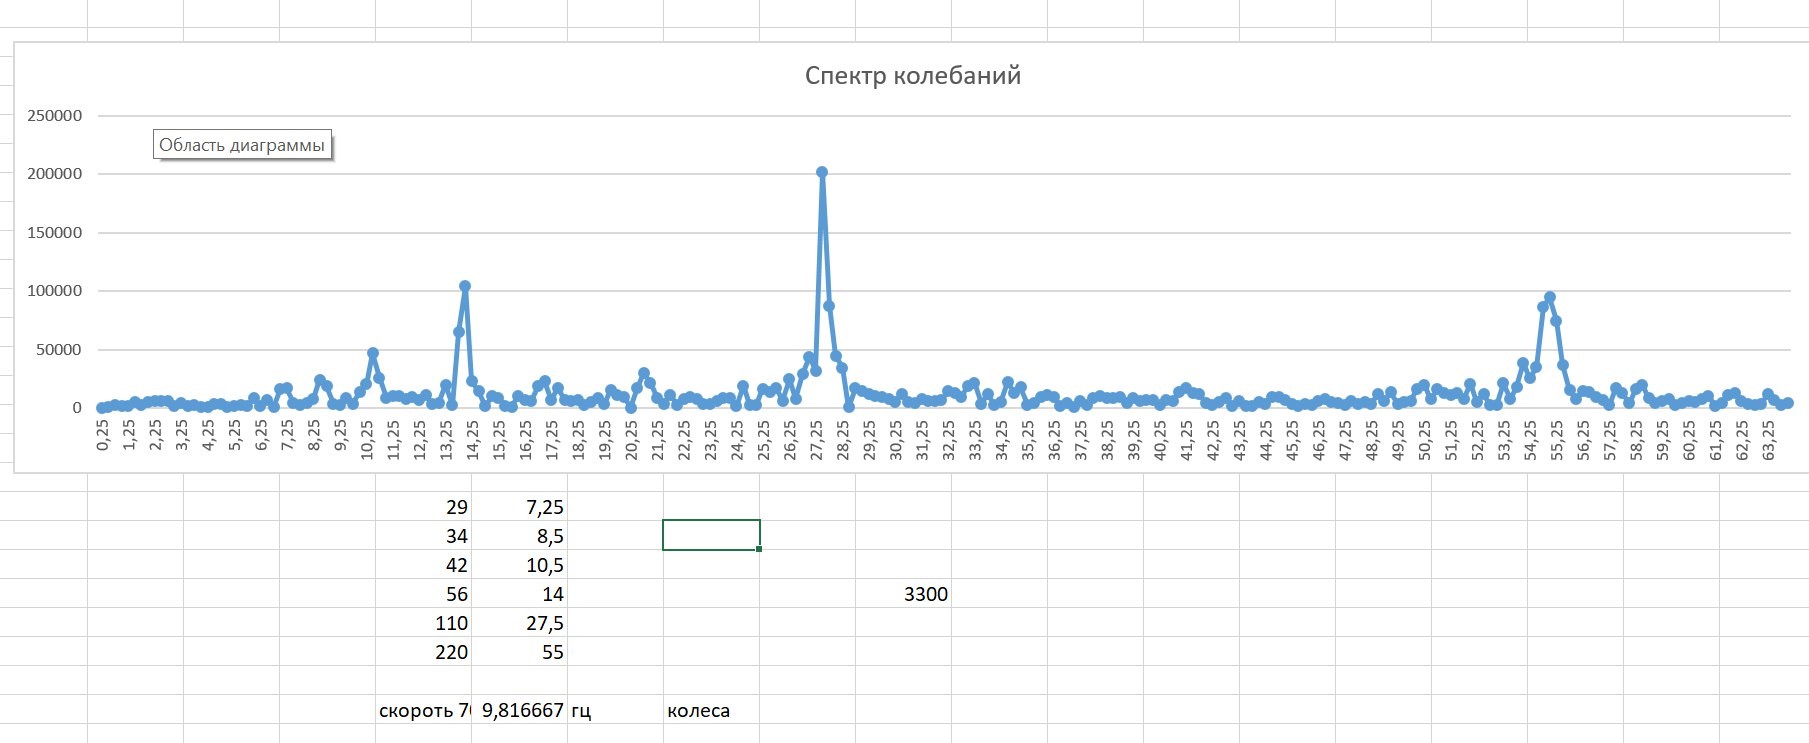Click the x-axis label 54,25

click(1530, 440)
